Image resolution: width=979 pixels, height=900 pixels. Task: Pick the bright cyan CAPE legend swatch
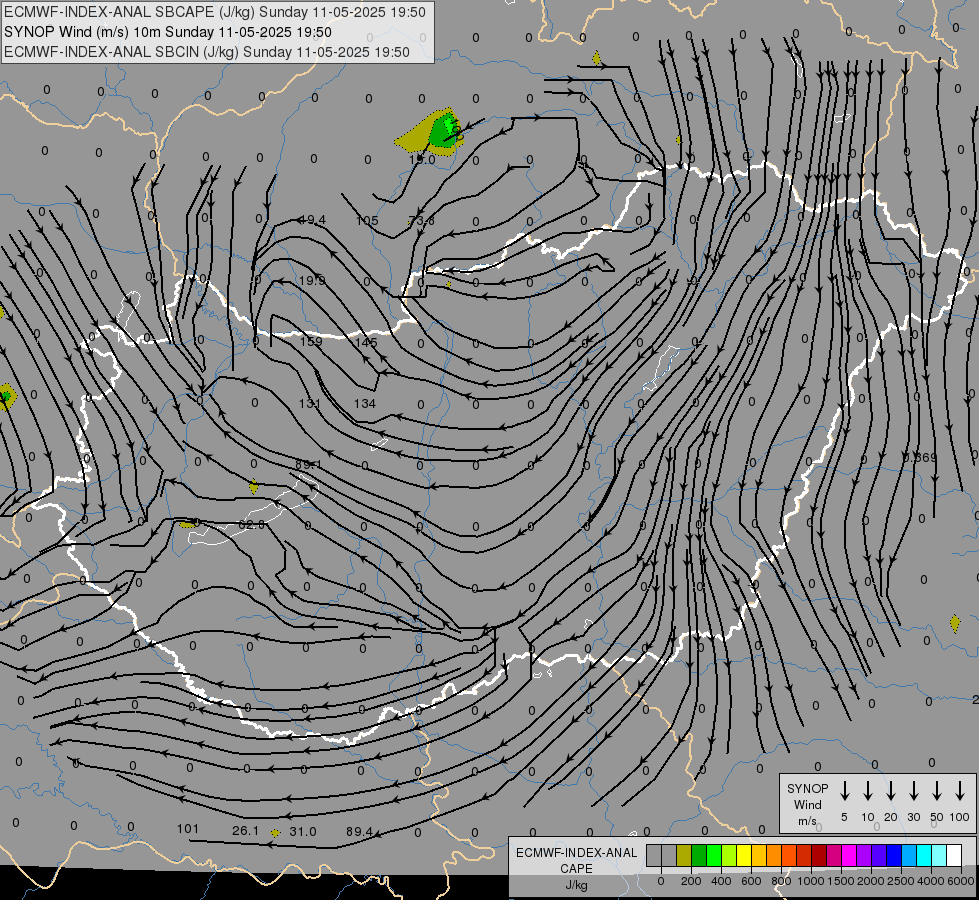[x=923, y=856]
